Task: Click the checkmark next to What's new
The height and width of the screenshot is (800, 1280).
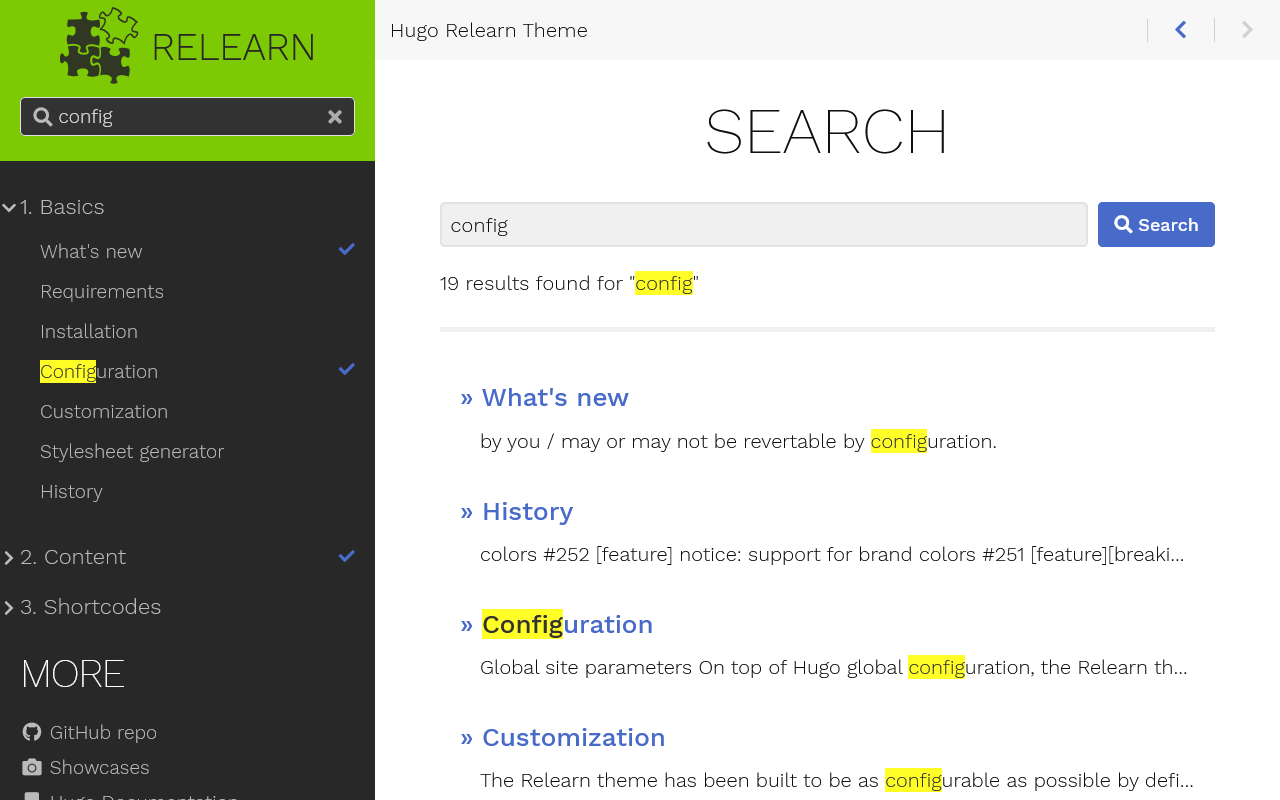Action: click(x=345, y=249)
